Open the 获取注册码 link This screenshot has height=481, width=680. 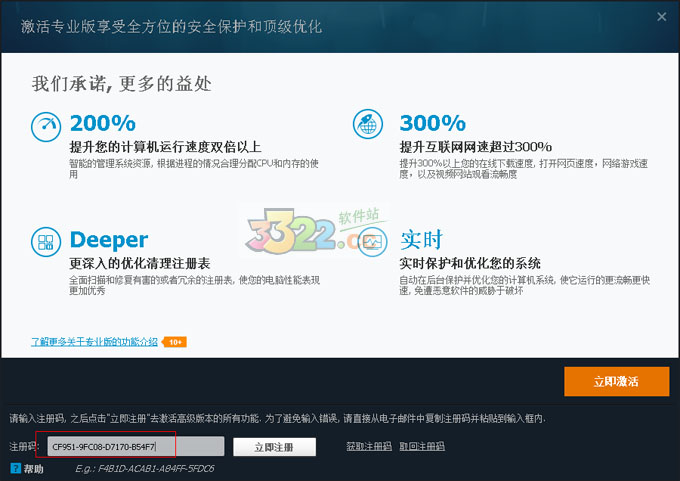(x=368, y=446)
